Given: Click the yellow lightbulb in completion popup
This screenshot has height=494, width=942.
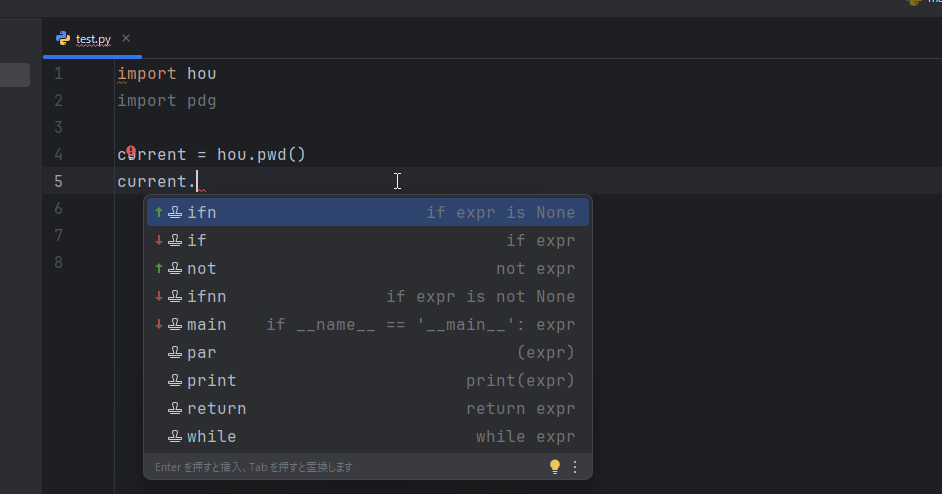Looking at the screenshot, I should coord(555,467).
